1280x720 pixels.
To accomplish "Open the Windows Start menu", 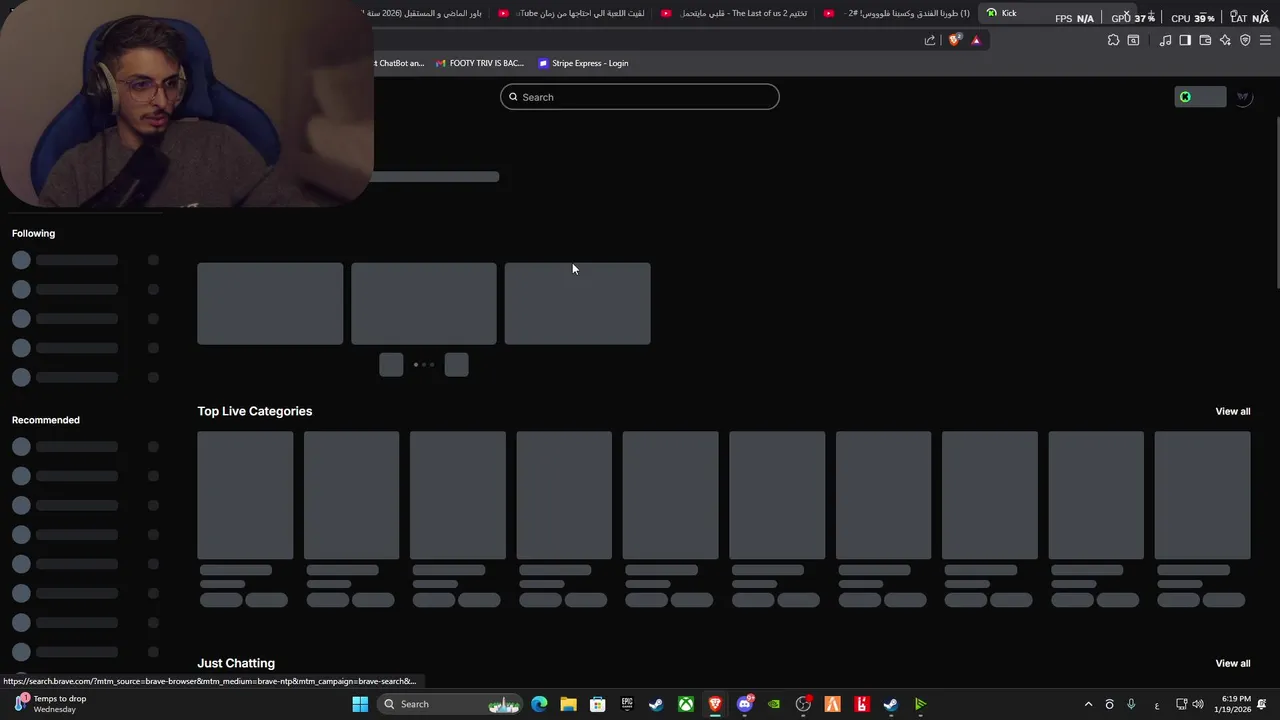I will tap(360, 704).
